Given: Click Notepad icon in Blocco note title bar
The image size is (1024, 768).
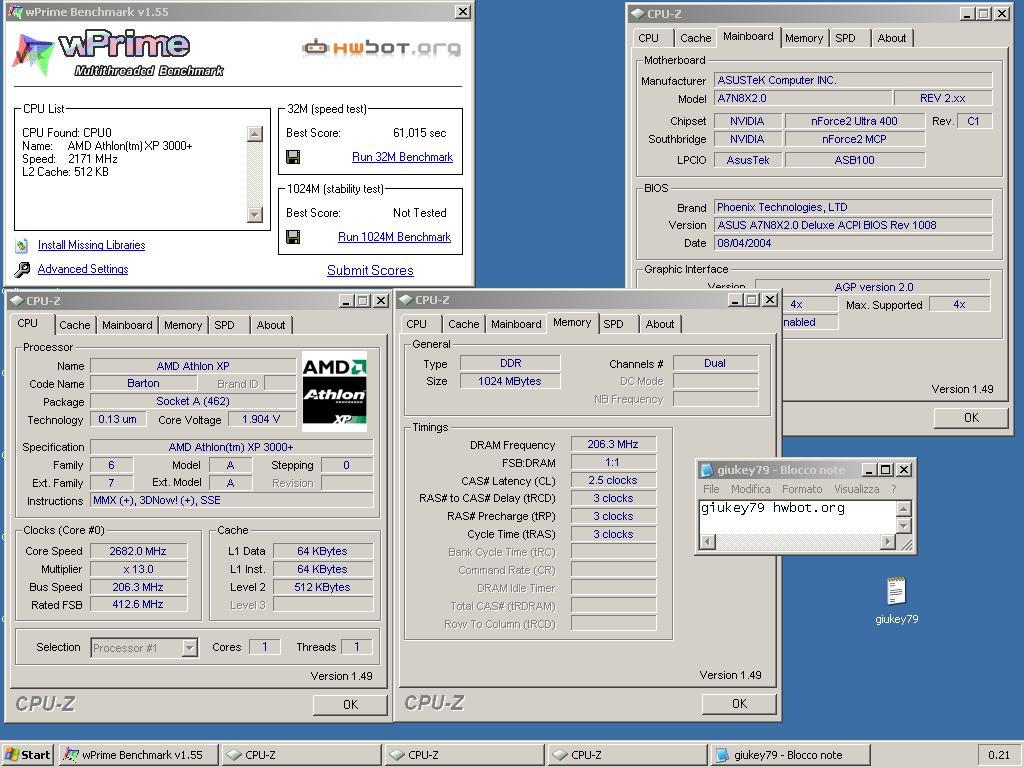Looking at the screenshot, I should pos(706,470).
